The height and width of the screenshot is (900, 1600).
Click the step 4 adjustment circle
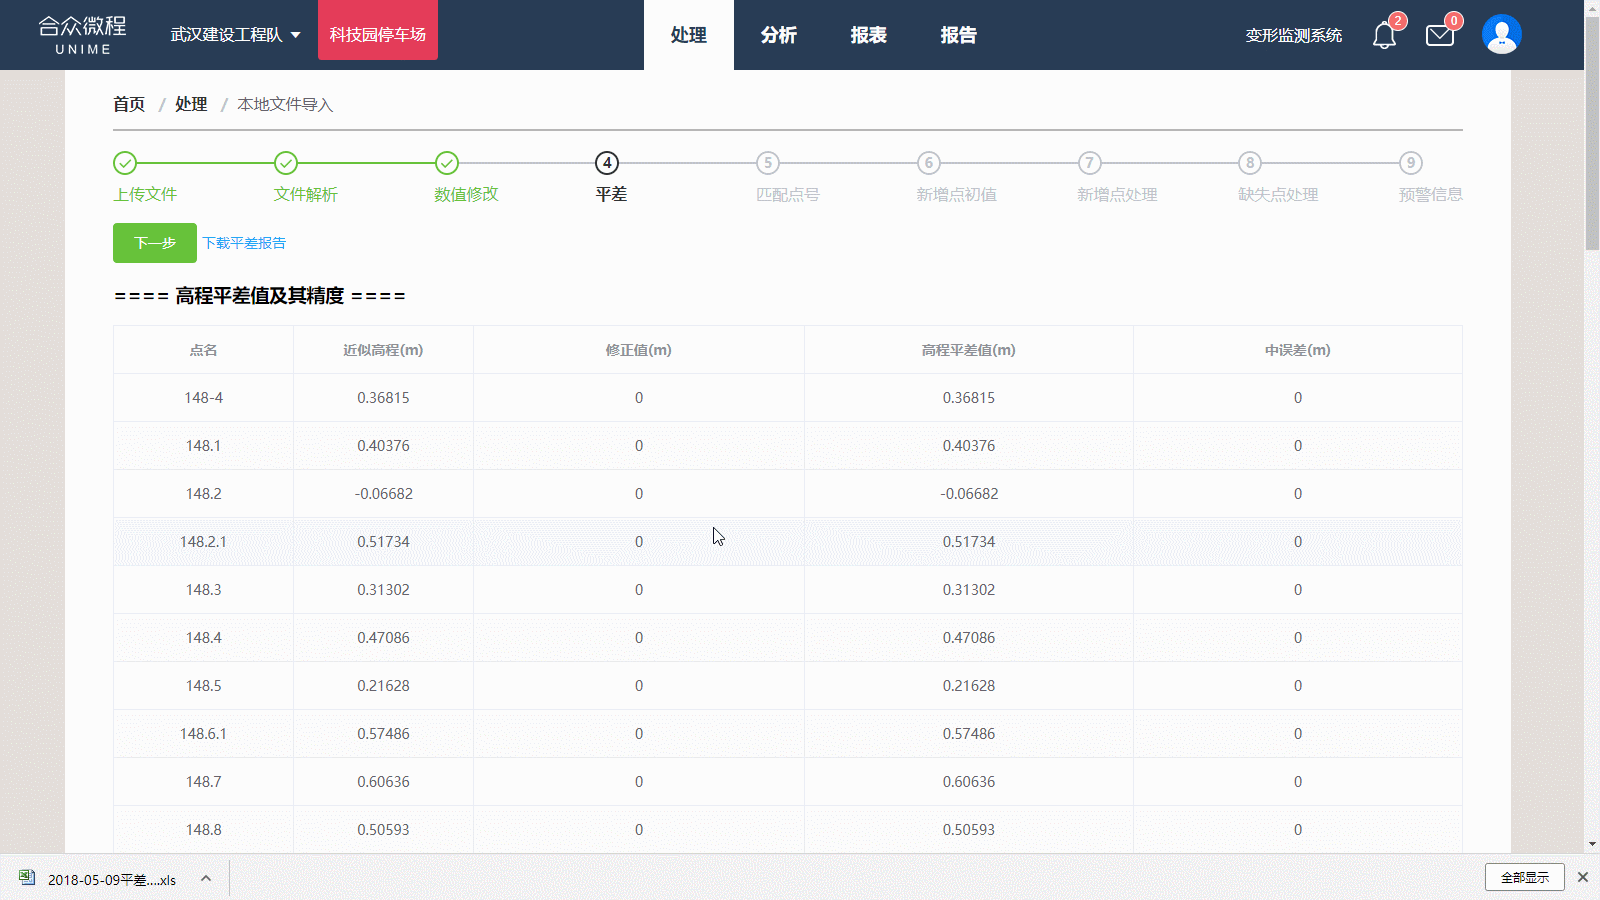607,163
